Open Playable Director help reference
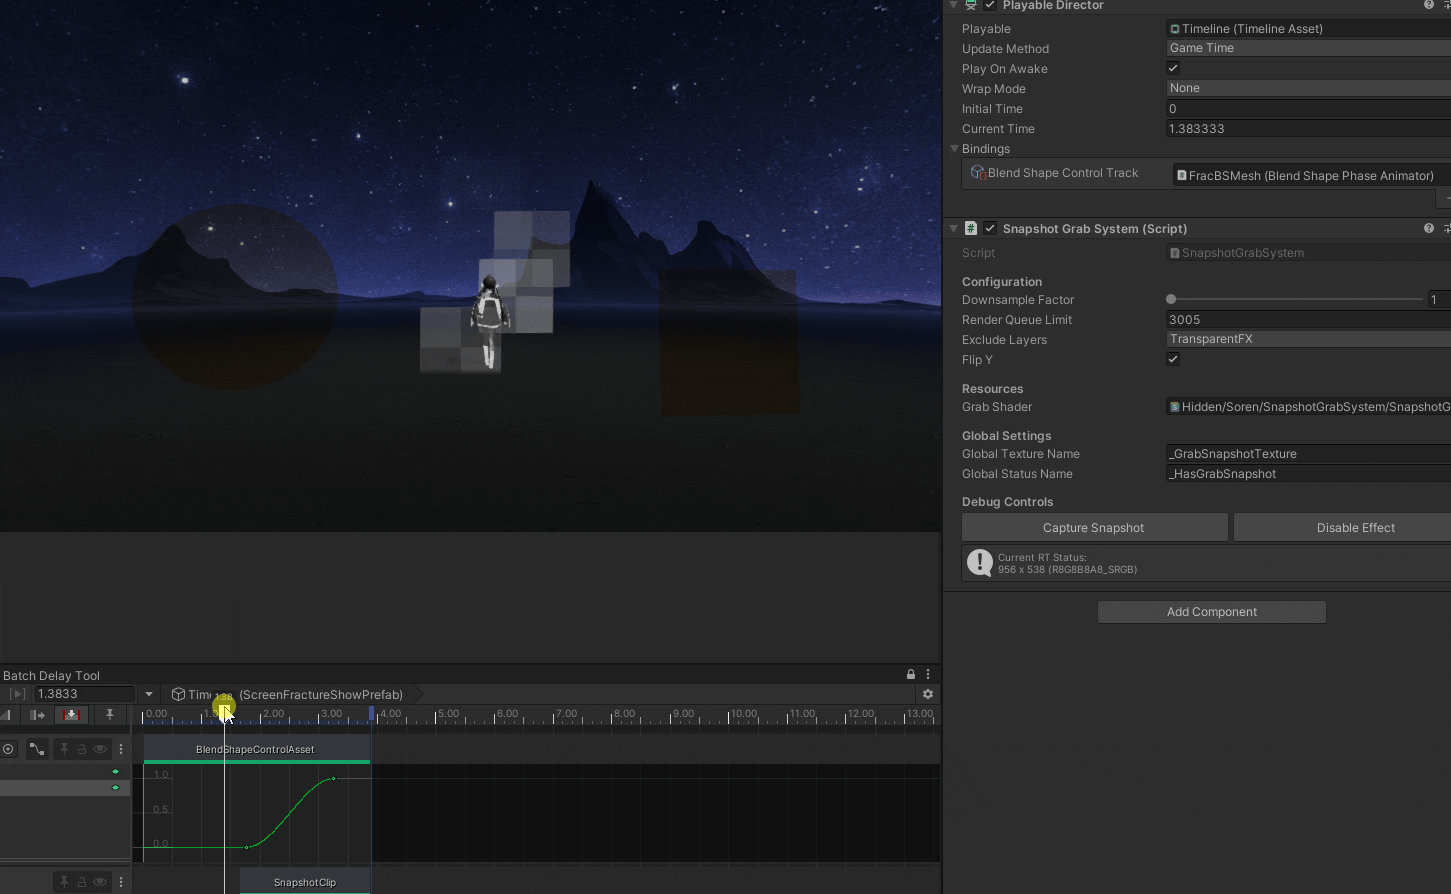 pyautogui.click(x=1428, y=6)
